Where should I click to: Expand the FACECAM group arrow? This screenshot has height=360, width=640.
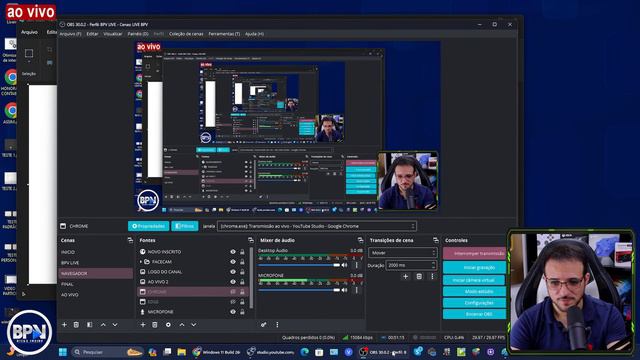pyautogui.click(x=141, y=262)
